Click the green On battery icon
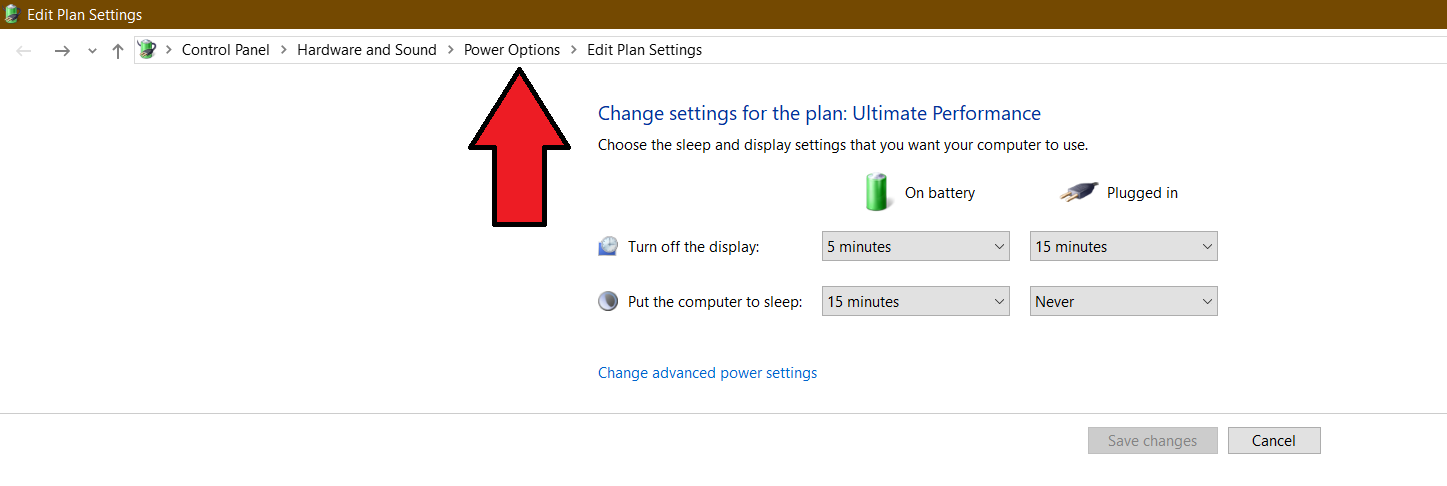The height and width of the screenshot is (486, 1447). [876, 192]
